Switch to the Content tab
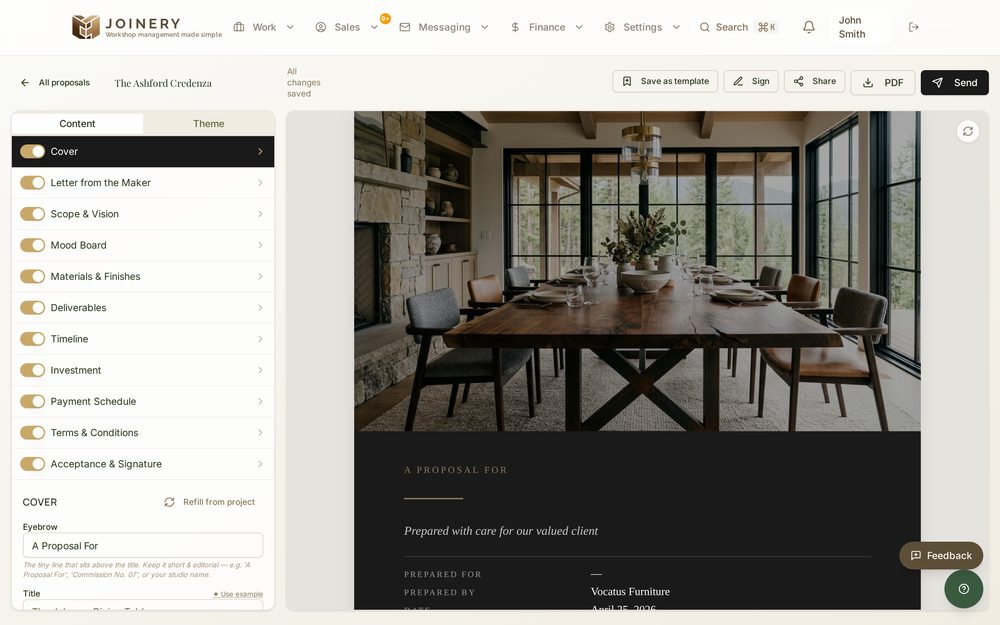 point(77,124)
